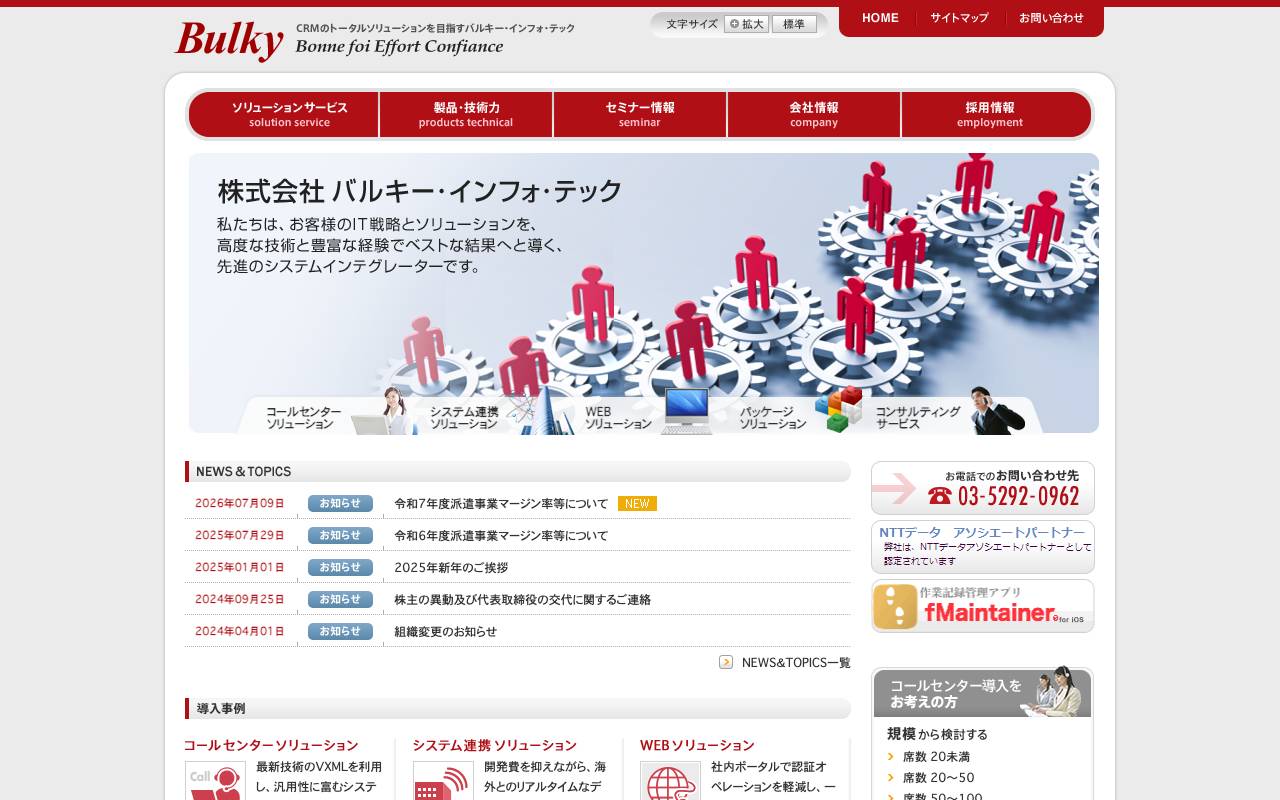This screenshot has height=800, width=1280.
Task: Open 株主の異動及び代表取締役の交代 news
Action: 523,600
